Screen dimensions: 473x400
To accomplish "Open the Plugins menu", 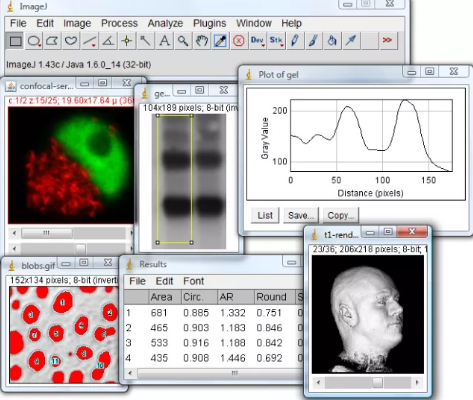I will tap(210, 23).
